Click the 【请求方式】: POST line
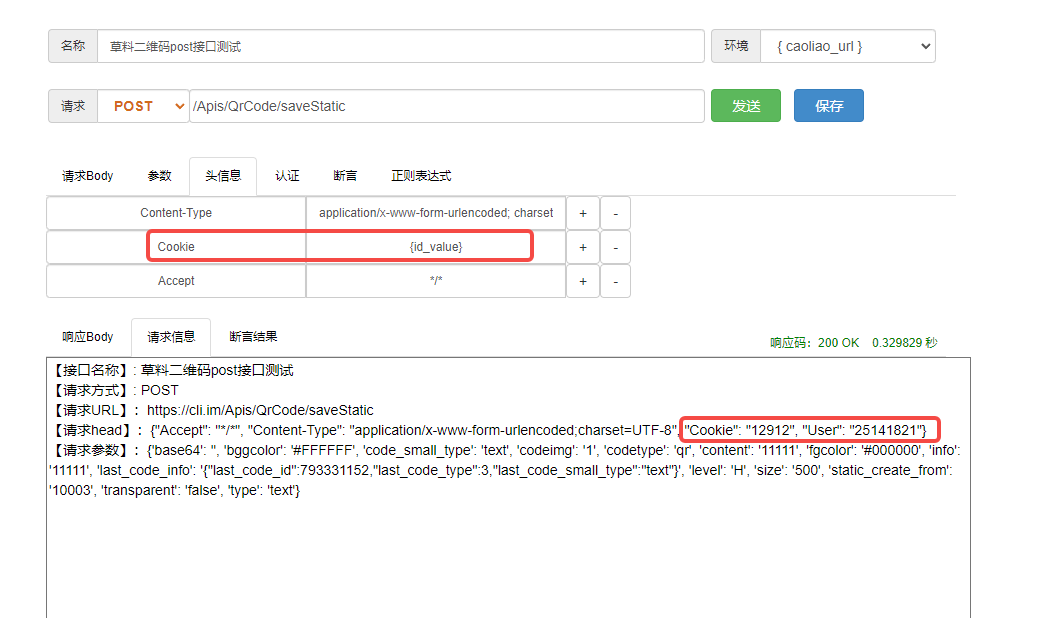This screenshot has height=618, width=1039. click(115, 390)
